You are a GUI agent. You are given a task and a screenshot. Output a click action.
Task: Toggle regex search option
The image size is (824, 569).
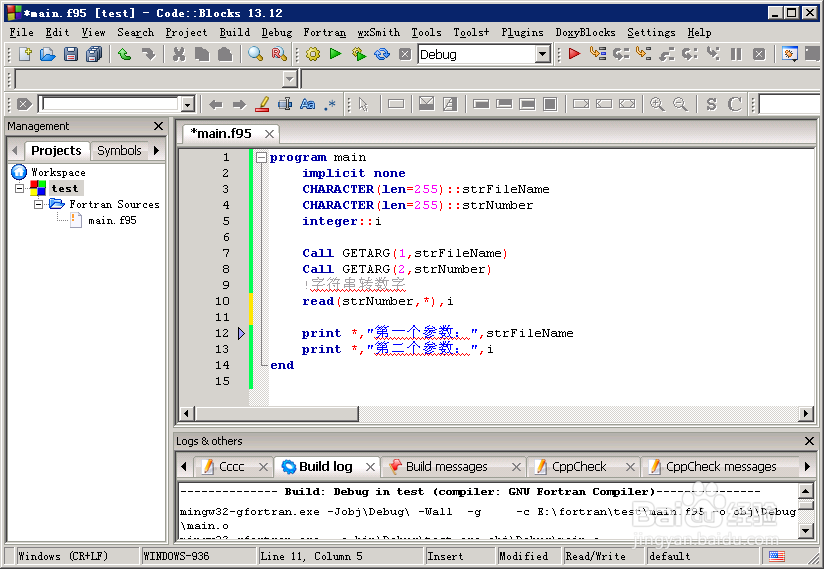point(330,104)
